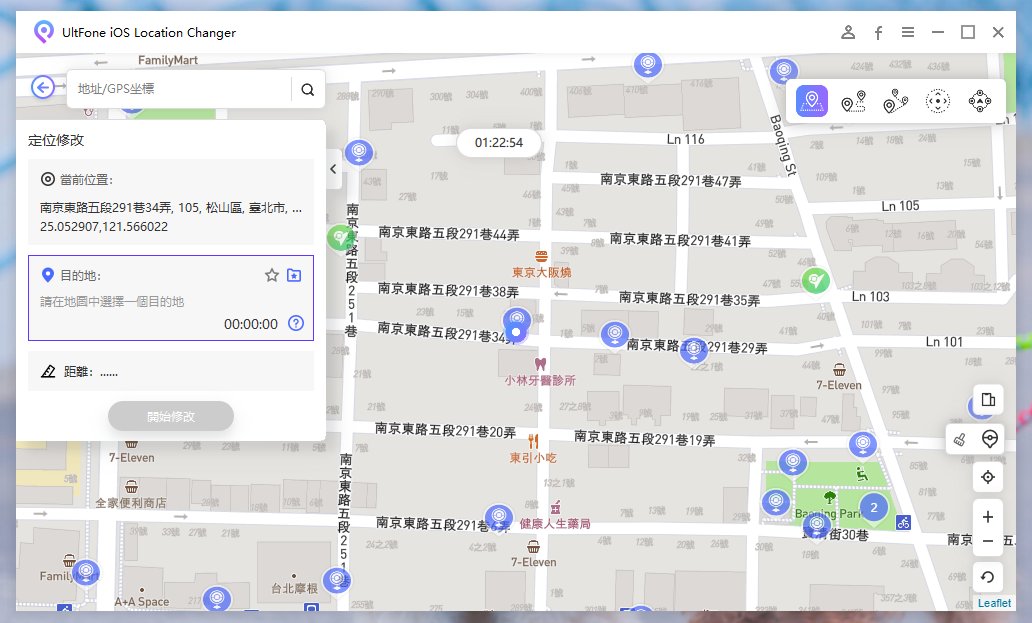Click the Ln 105 street label
Screen dimensions: 1032x623
click(x=900, y=206)
